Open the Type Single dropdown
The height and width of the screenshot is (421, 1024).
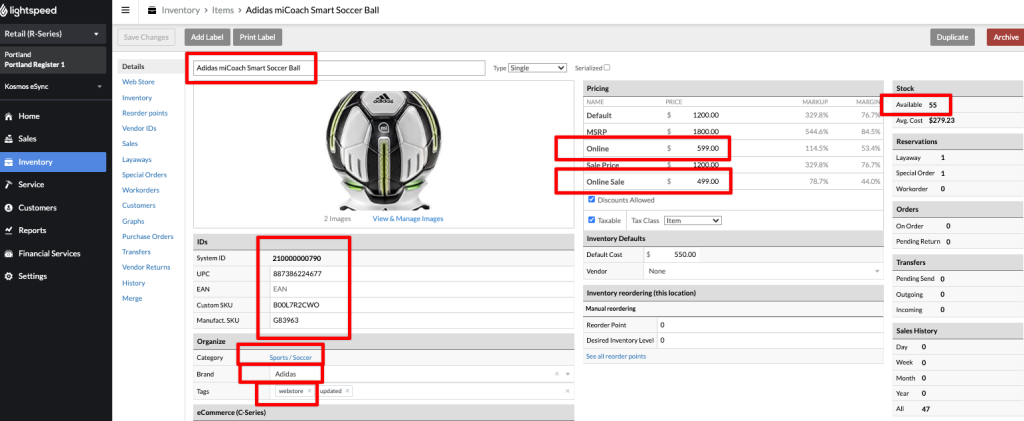(x=537, y=67)
